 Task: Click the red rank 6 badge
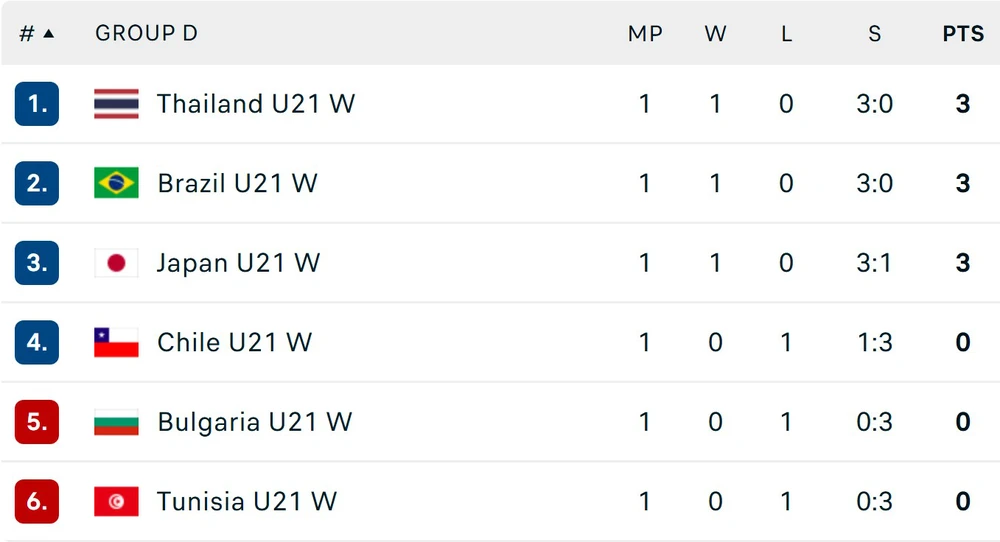37,501
